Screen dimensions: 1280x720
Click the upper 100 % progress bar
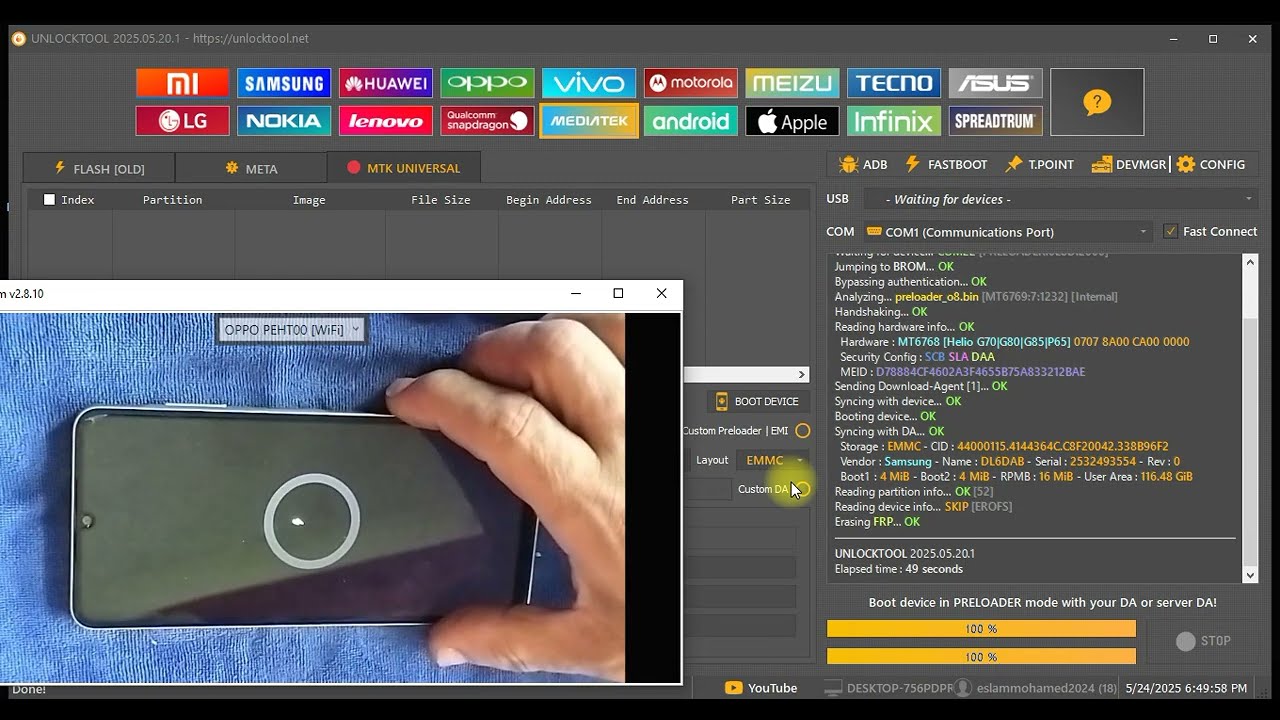(981, 629)
